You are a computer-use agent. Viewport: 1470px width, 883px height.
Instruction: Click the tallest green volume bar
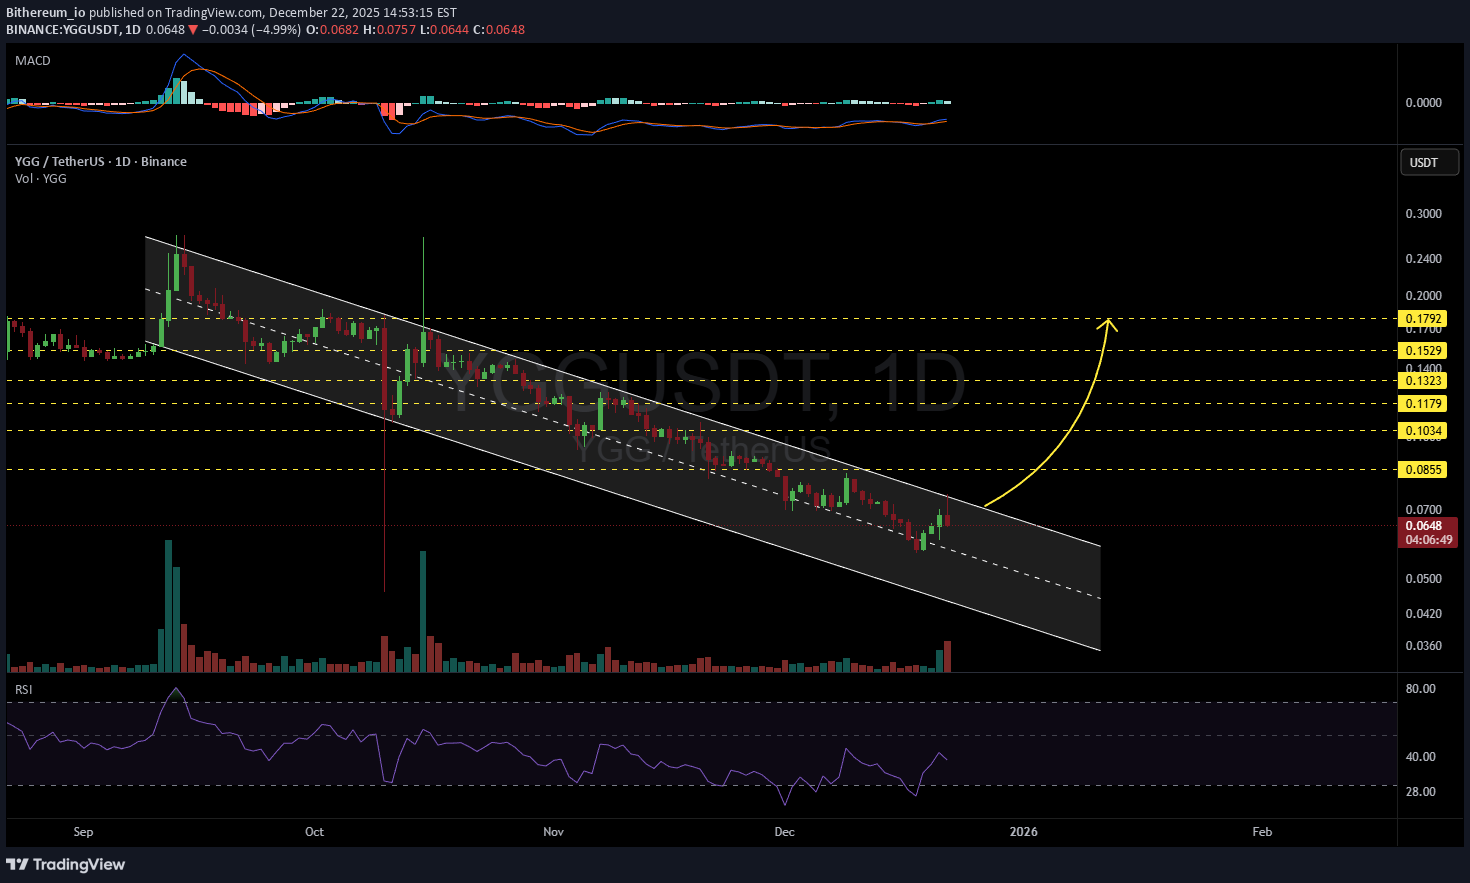pos(168,605)
